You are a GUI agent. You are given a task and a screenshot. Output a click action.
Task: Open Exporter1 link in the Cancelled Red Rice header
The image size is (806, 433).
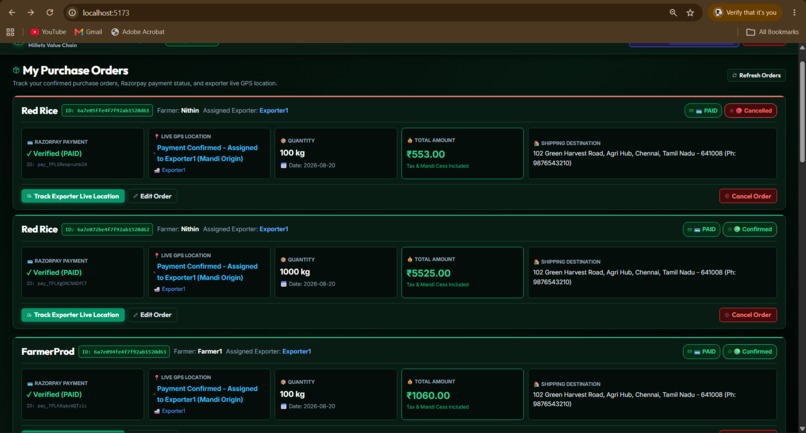[273, 111]
